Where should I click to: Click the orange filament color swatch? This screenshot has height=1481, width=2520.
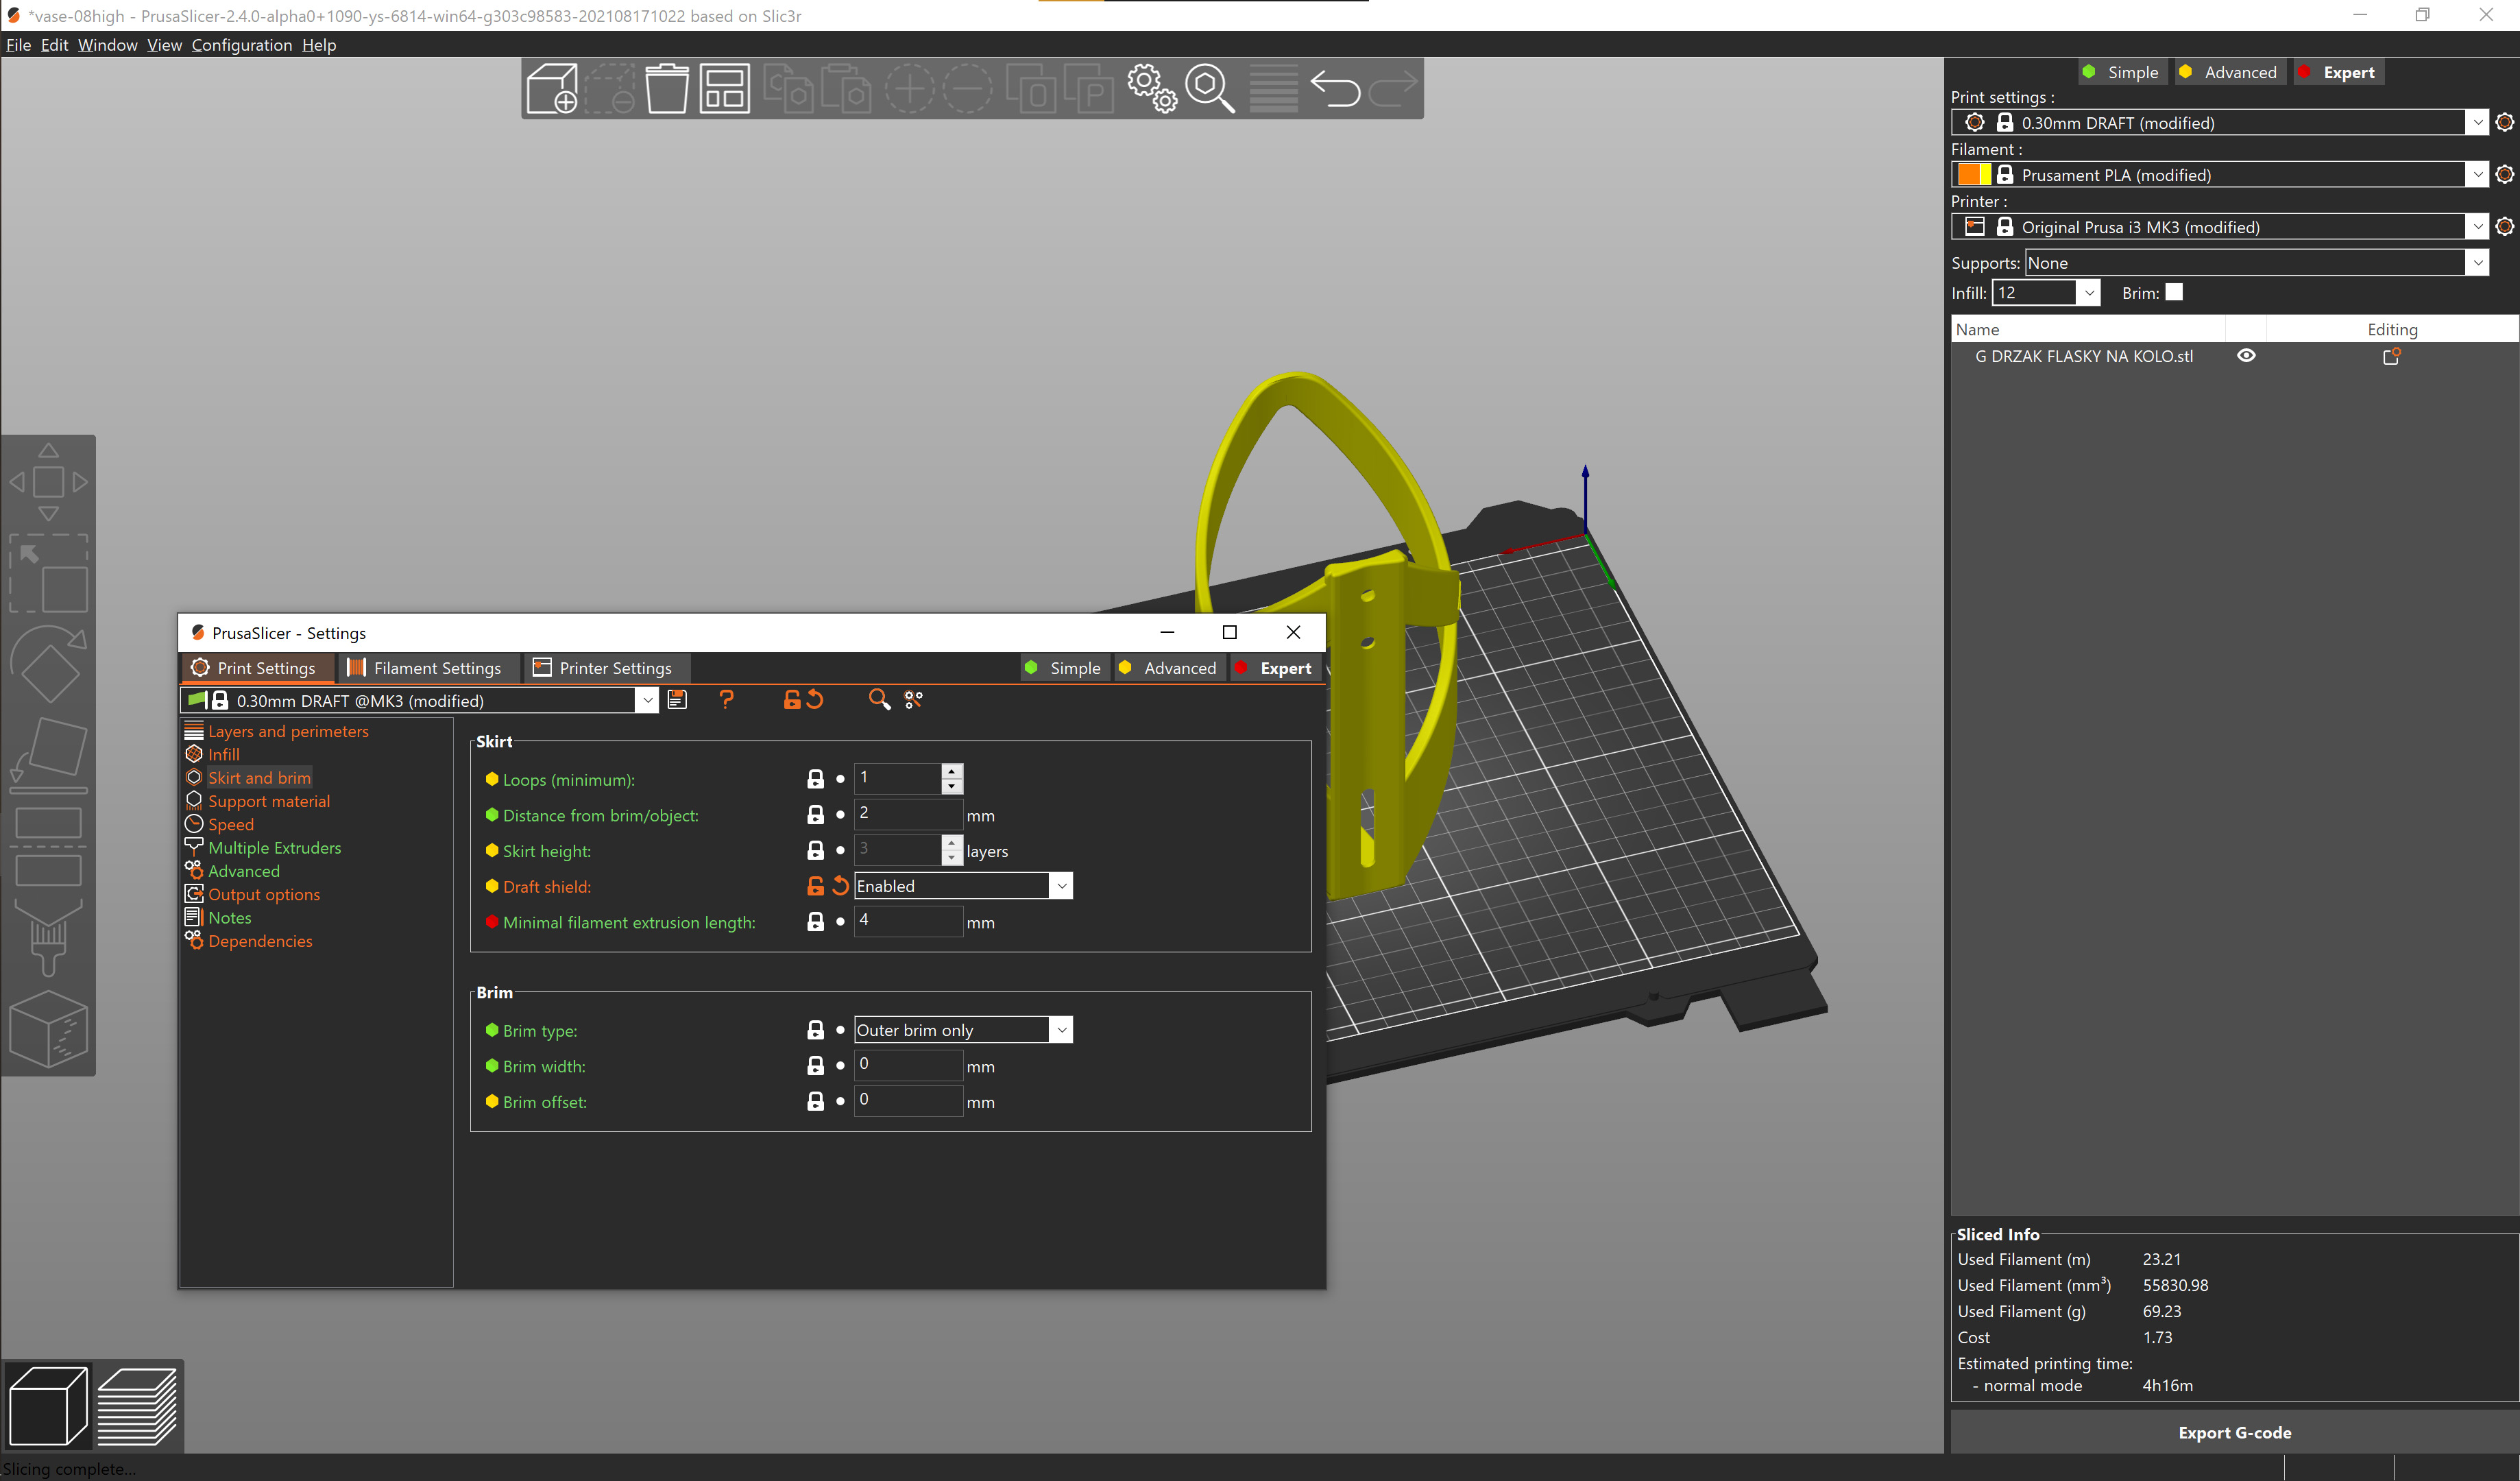1969,175
